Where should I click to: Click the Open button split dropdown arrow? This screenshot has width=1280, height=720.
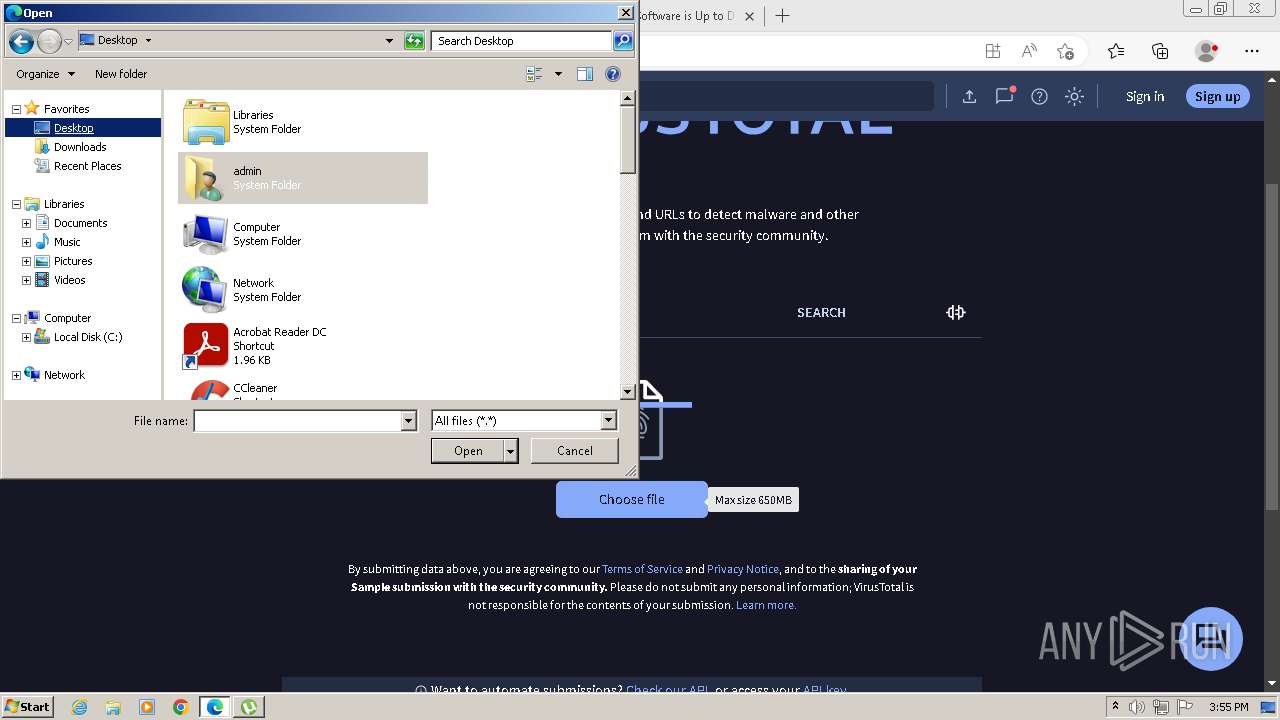click(x=511, y=451)
